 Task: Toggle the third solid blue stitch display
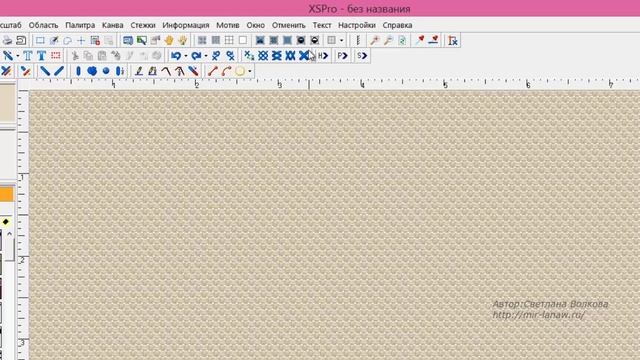click(x=287, y=40)
